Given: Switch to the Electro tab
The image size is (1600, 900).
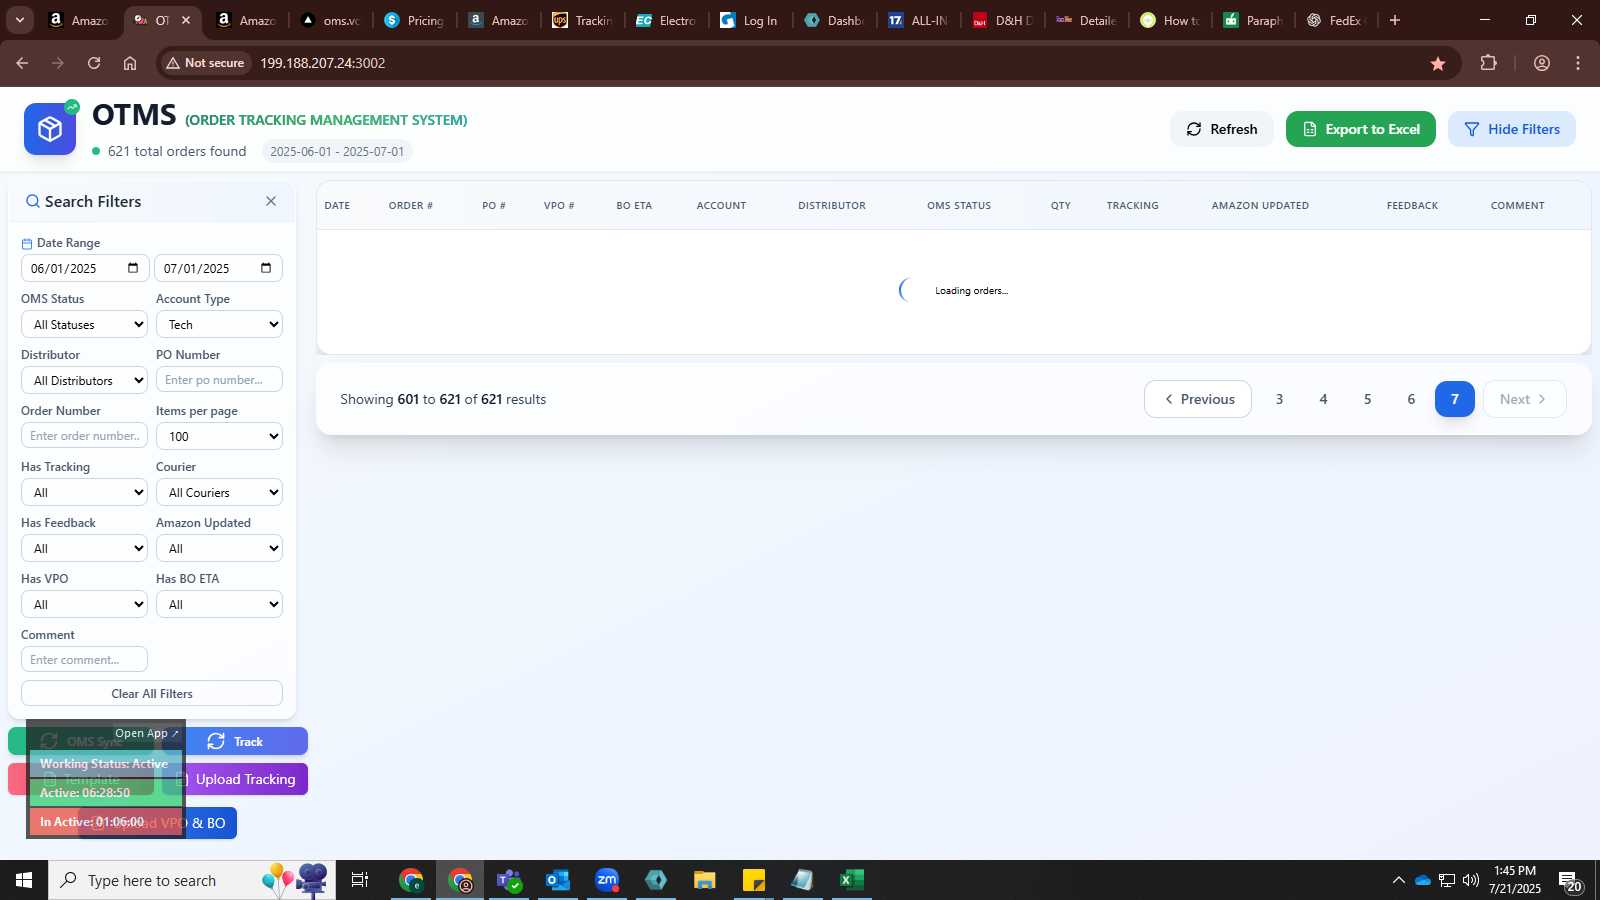Looking at the screenshot, I should pyautogui.click(x=667, y=20).
